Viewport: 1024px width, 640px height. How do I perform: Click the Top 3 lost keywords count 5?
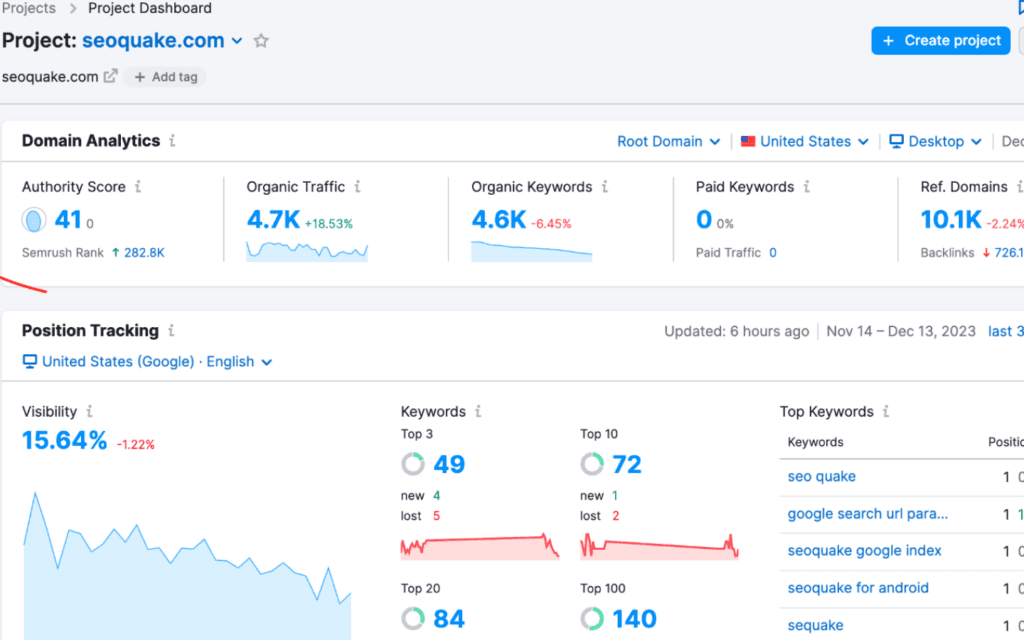click(436, 516)
